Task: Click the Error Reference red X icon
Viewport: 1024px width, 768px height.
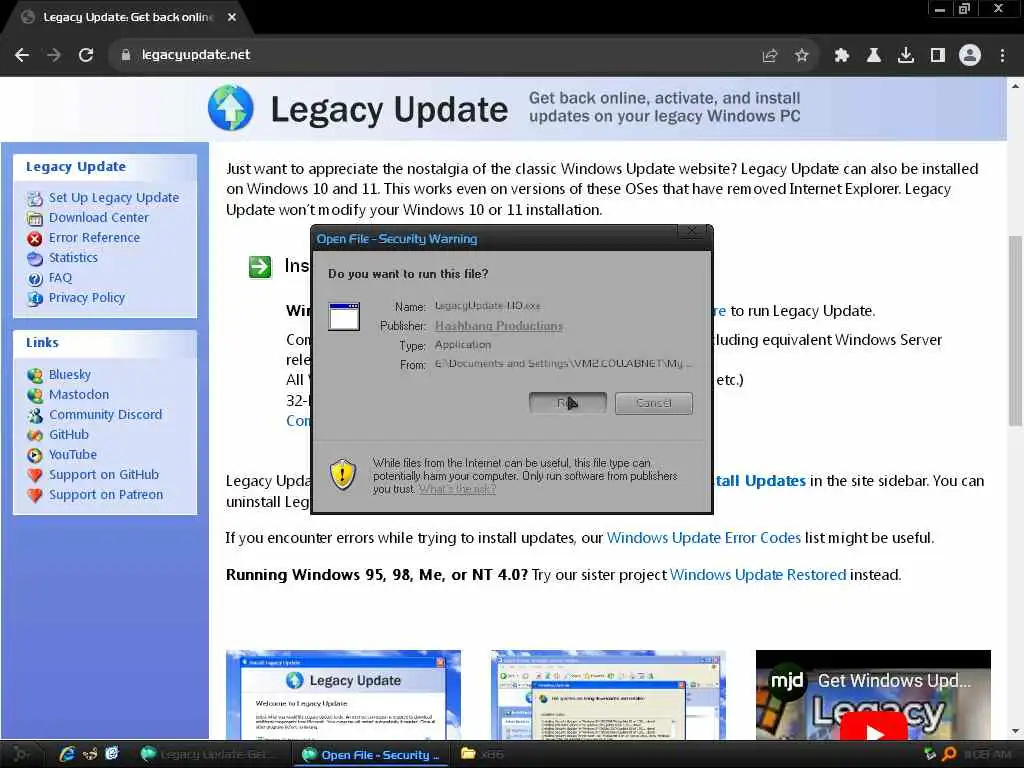Action: click(x=35, y=238)
